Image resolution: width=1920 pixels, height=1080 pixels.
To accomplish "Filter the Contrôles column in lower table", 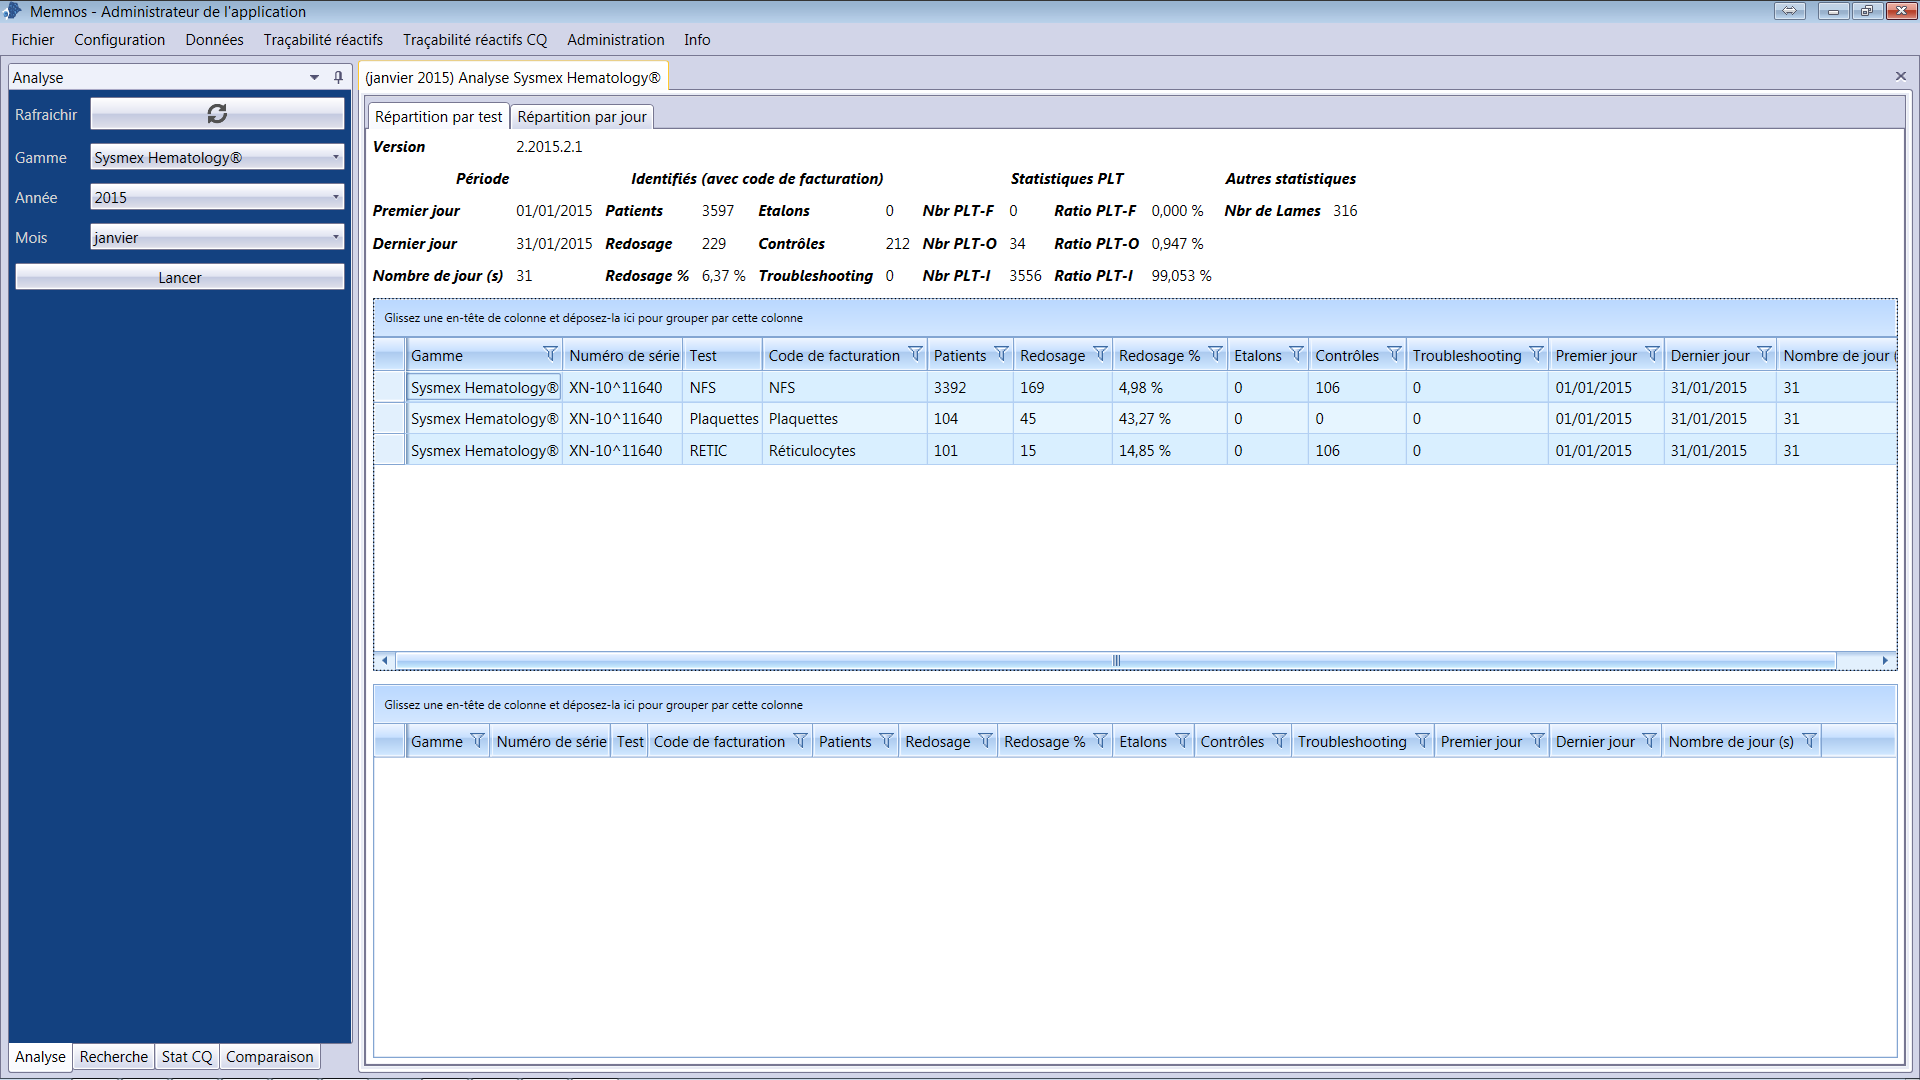I will pos(1279,741).
